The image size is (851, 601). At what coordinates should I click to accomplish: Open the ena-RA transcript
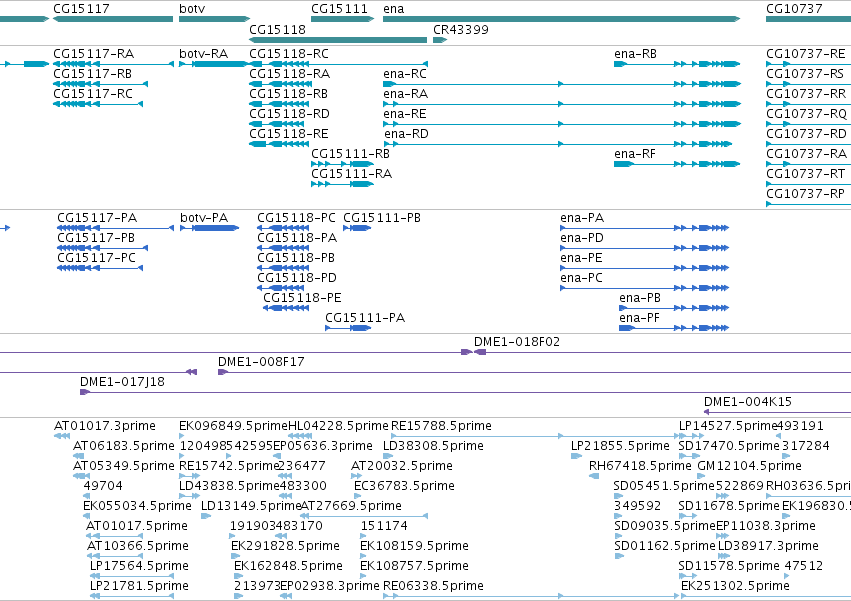coord(405,94)
